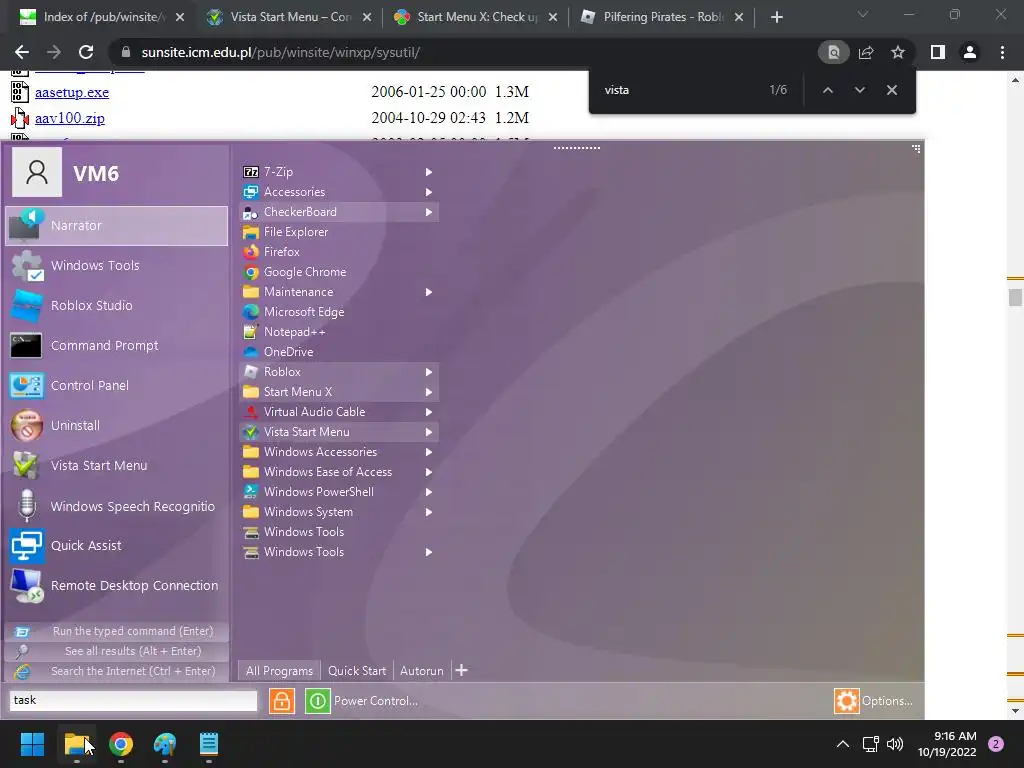The image size is (1024, 768).
Task: Open the aav100.zip download link
Action: tap(70, 118)
